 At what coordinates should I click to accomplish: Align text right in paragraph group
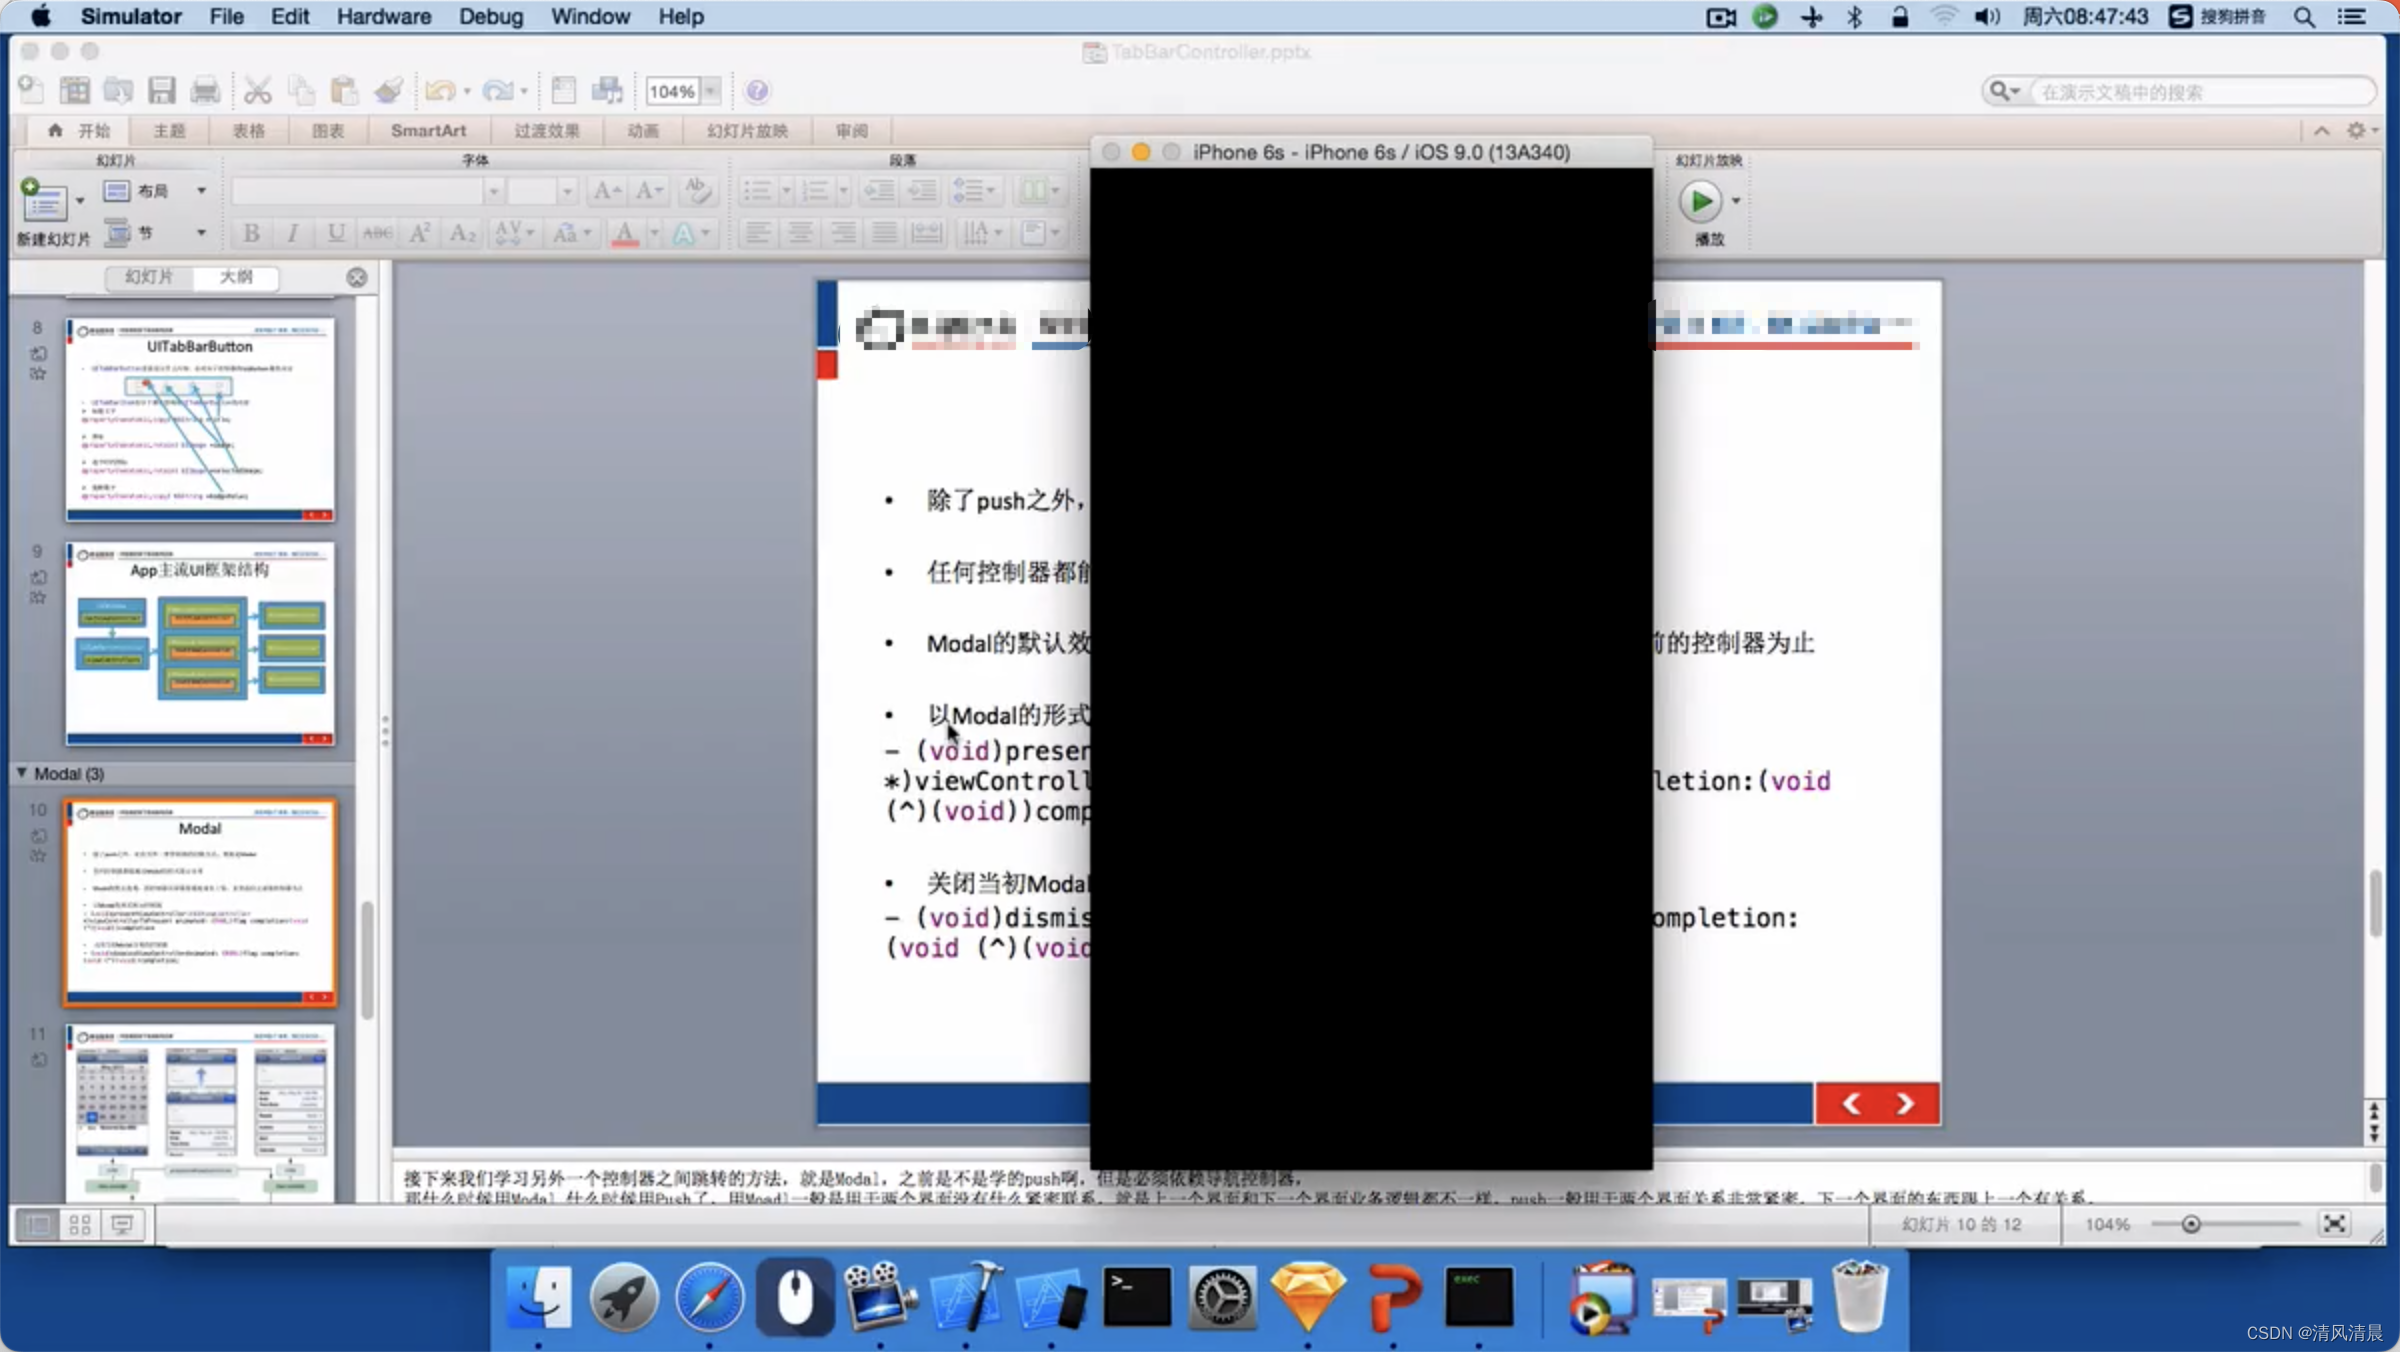click(x=843, y=233)
